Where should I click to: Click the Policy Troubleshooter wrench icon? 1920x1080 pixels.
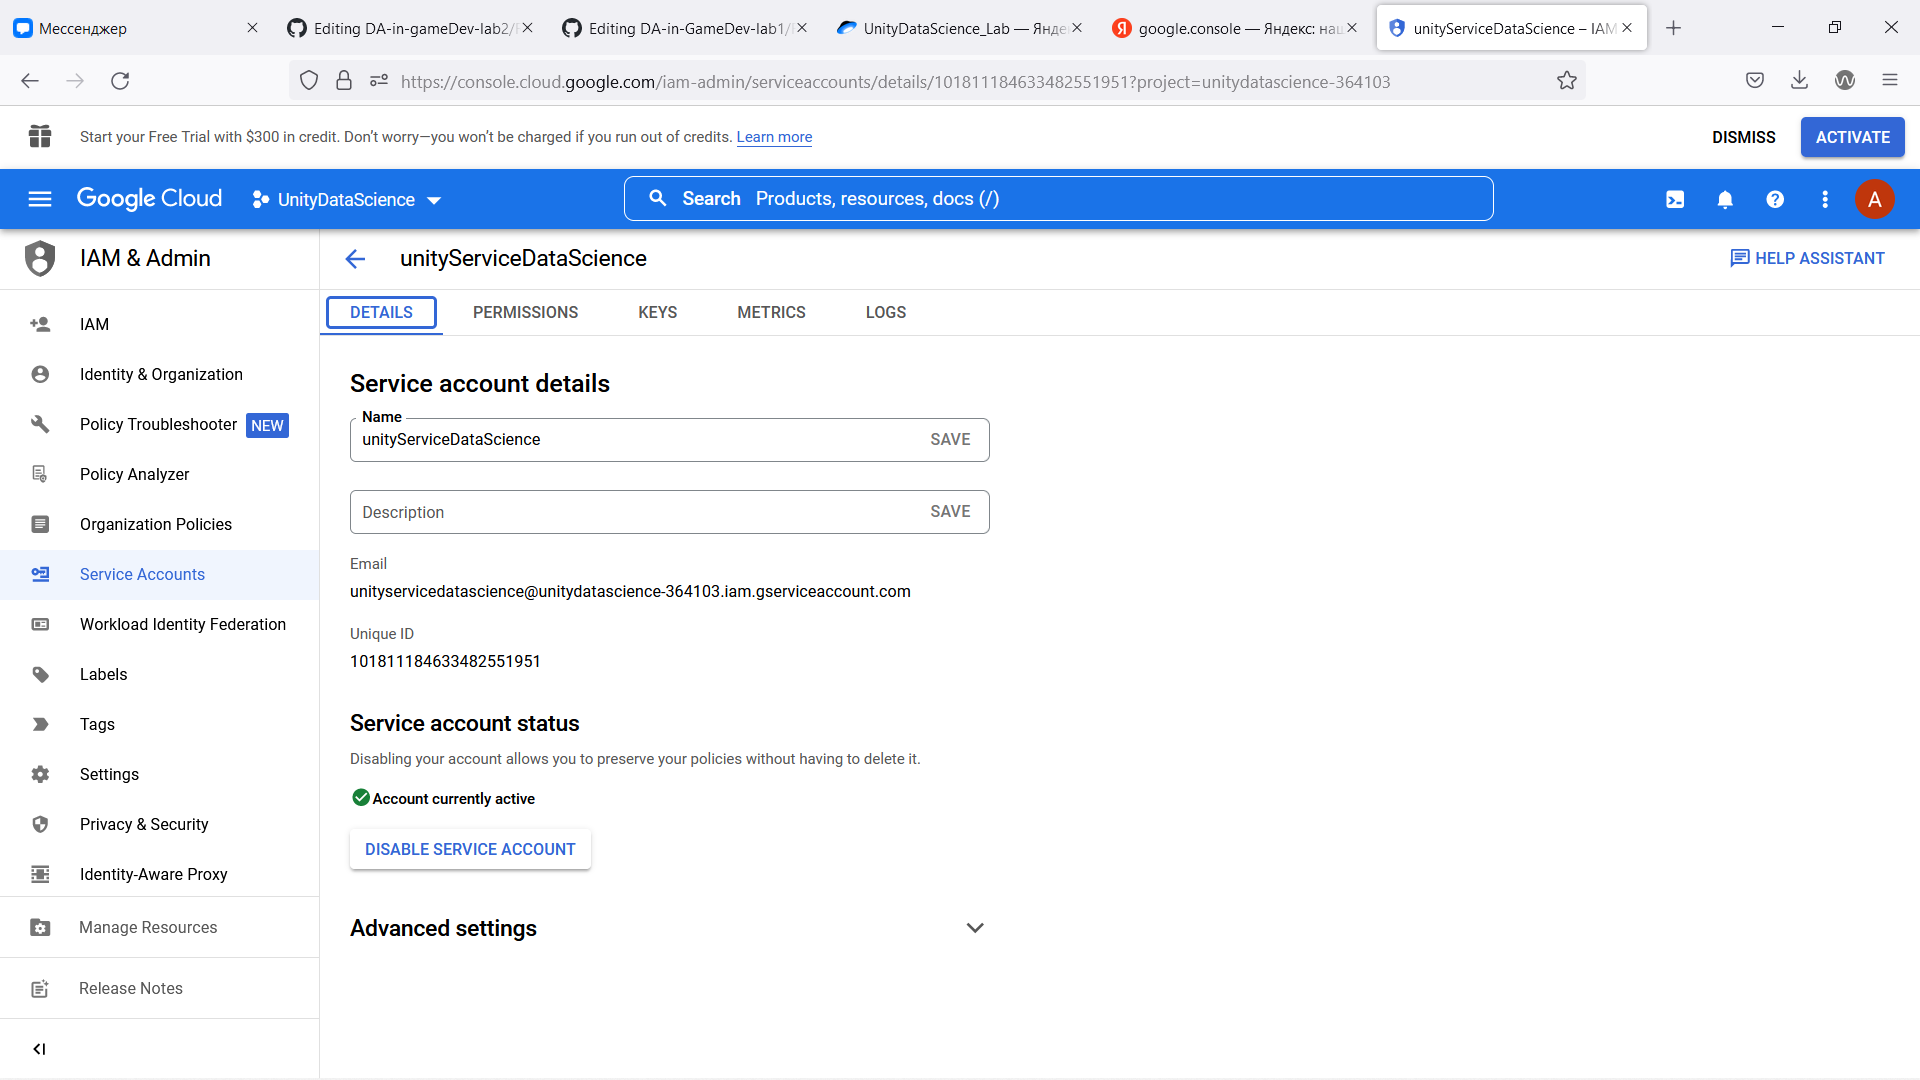click(x=40, y=424)
